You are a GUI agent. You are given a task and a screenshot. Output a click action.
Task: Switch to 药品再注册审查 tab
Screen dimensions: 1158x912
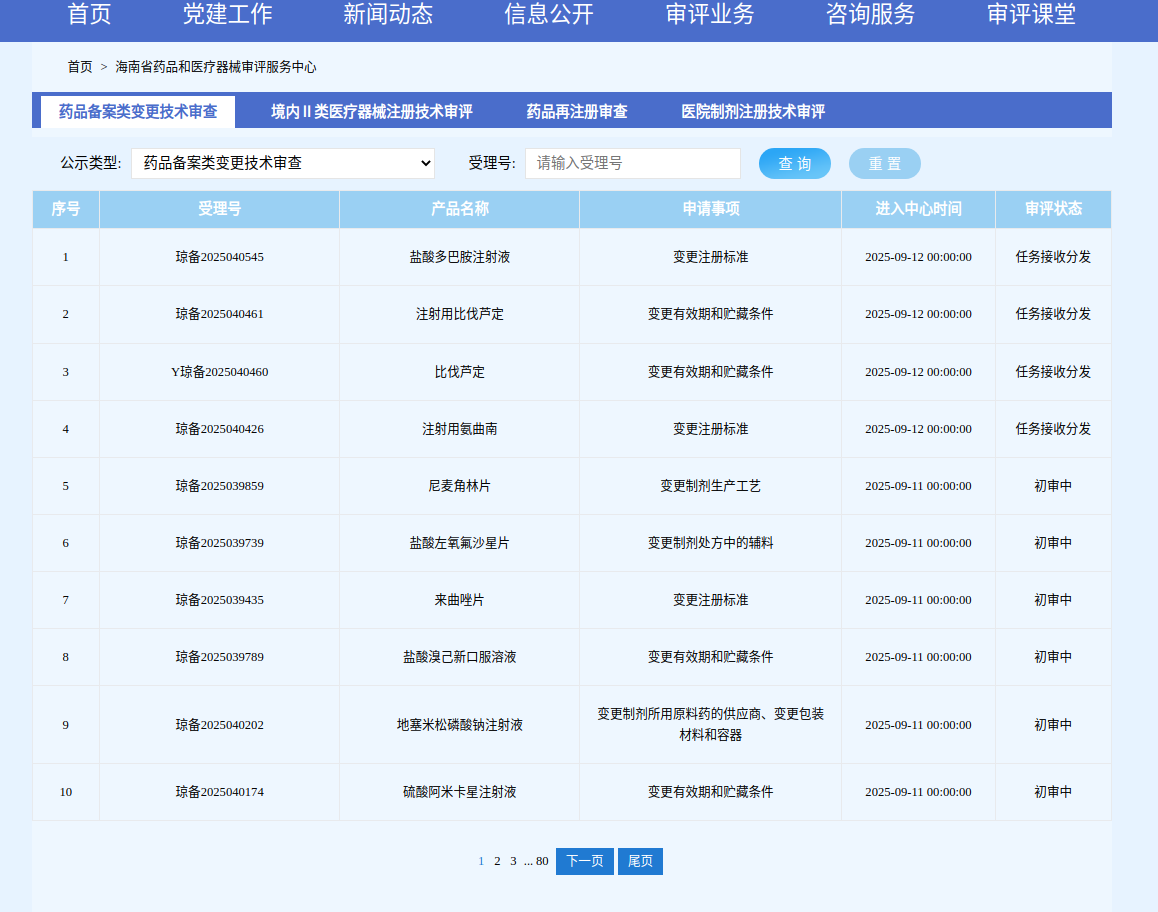coord(577,112)
